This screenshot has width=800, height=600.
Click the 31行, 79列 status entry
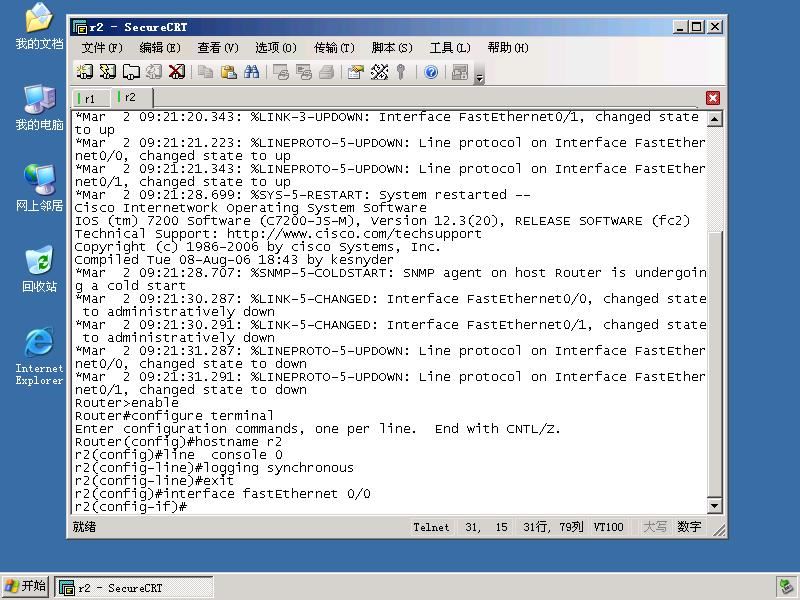tap(553, 527)
